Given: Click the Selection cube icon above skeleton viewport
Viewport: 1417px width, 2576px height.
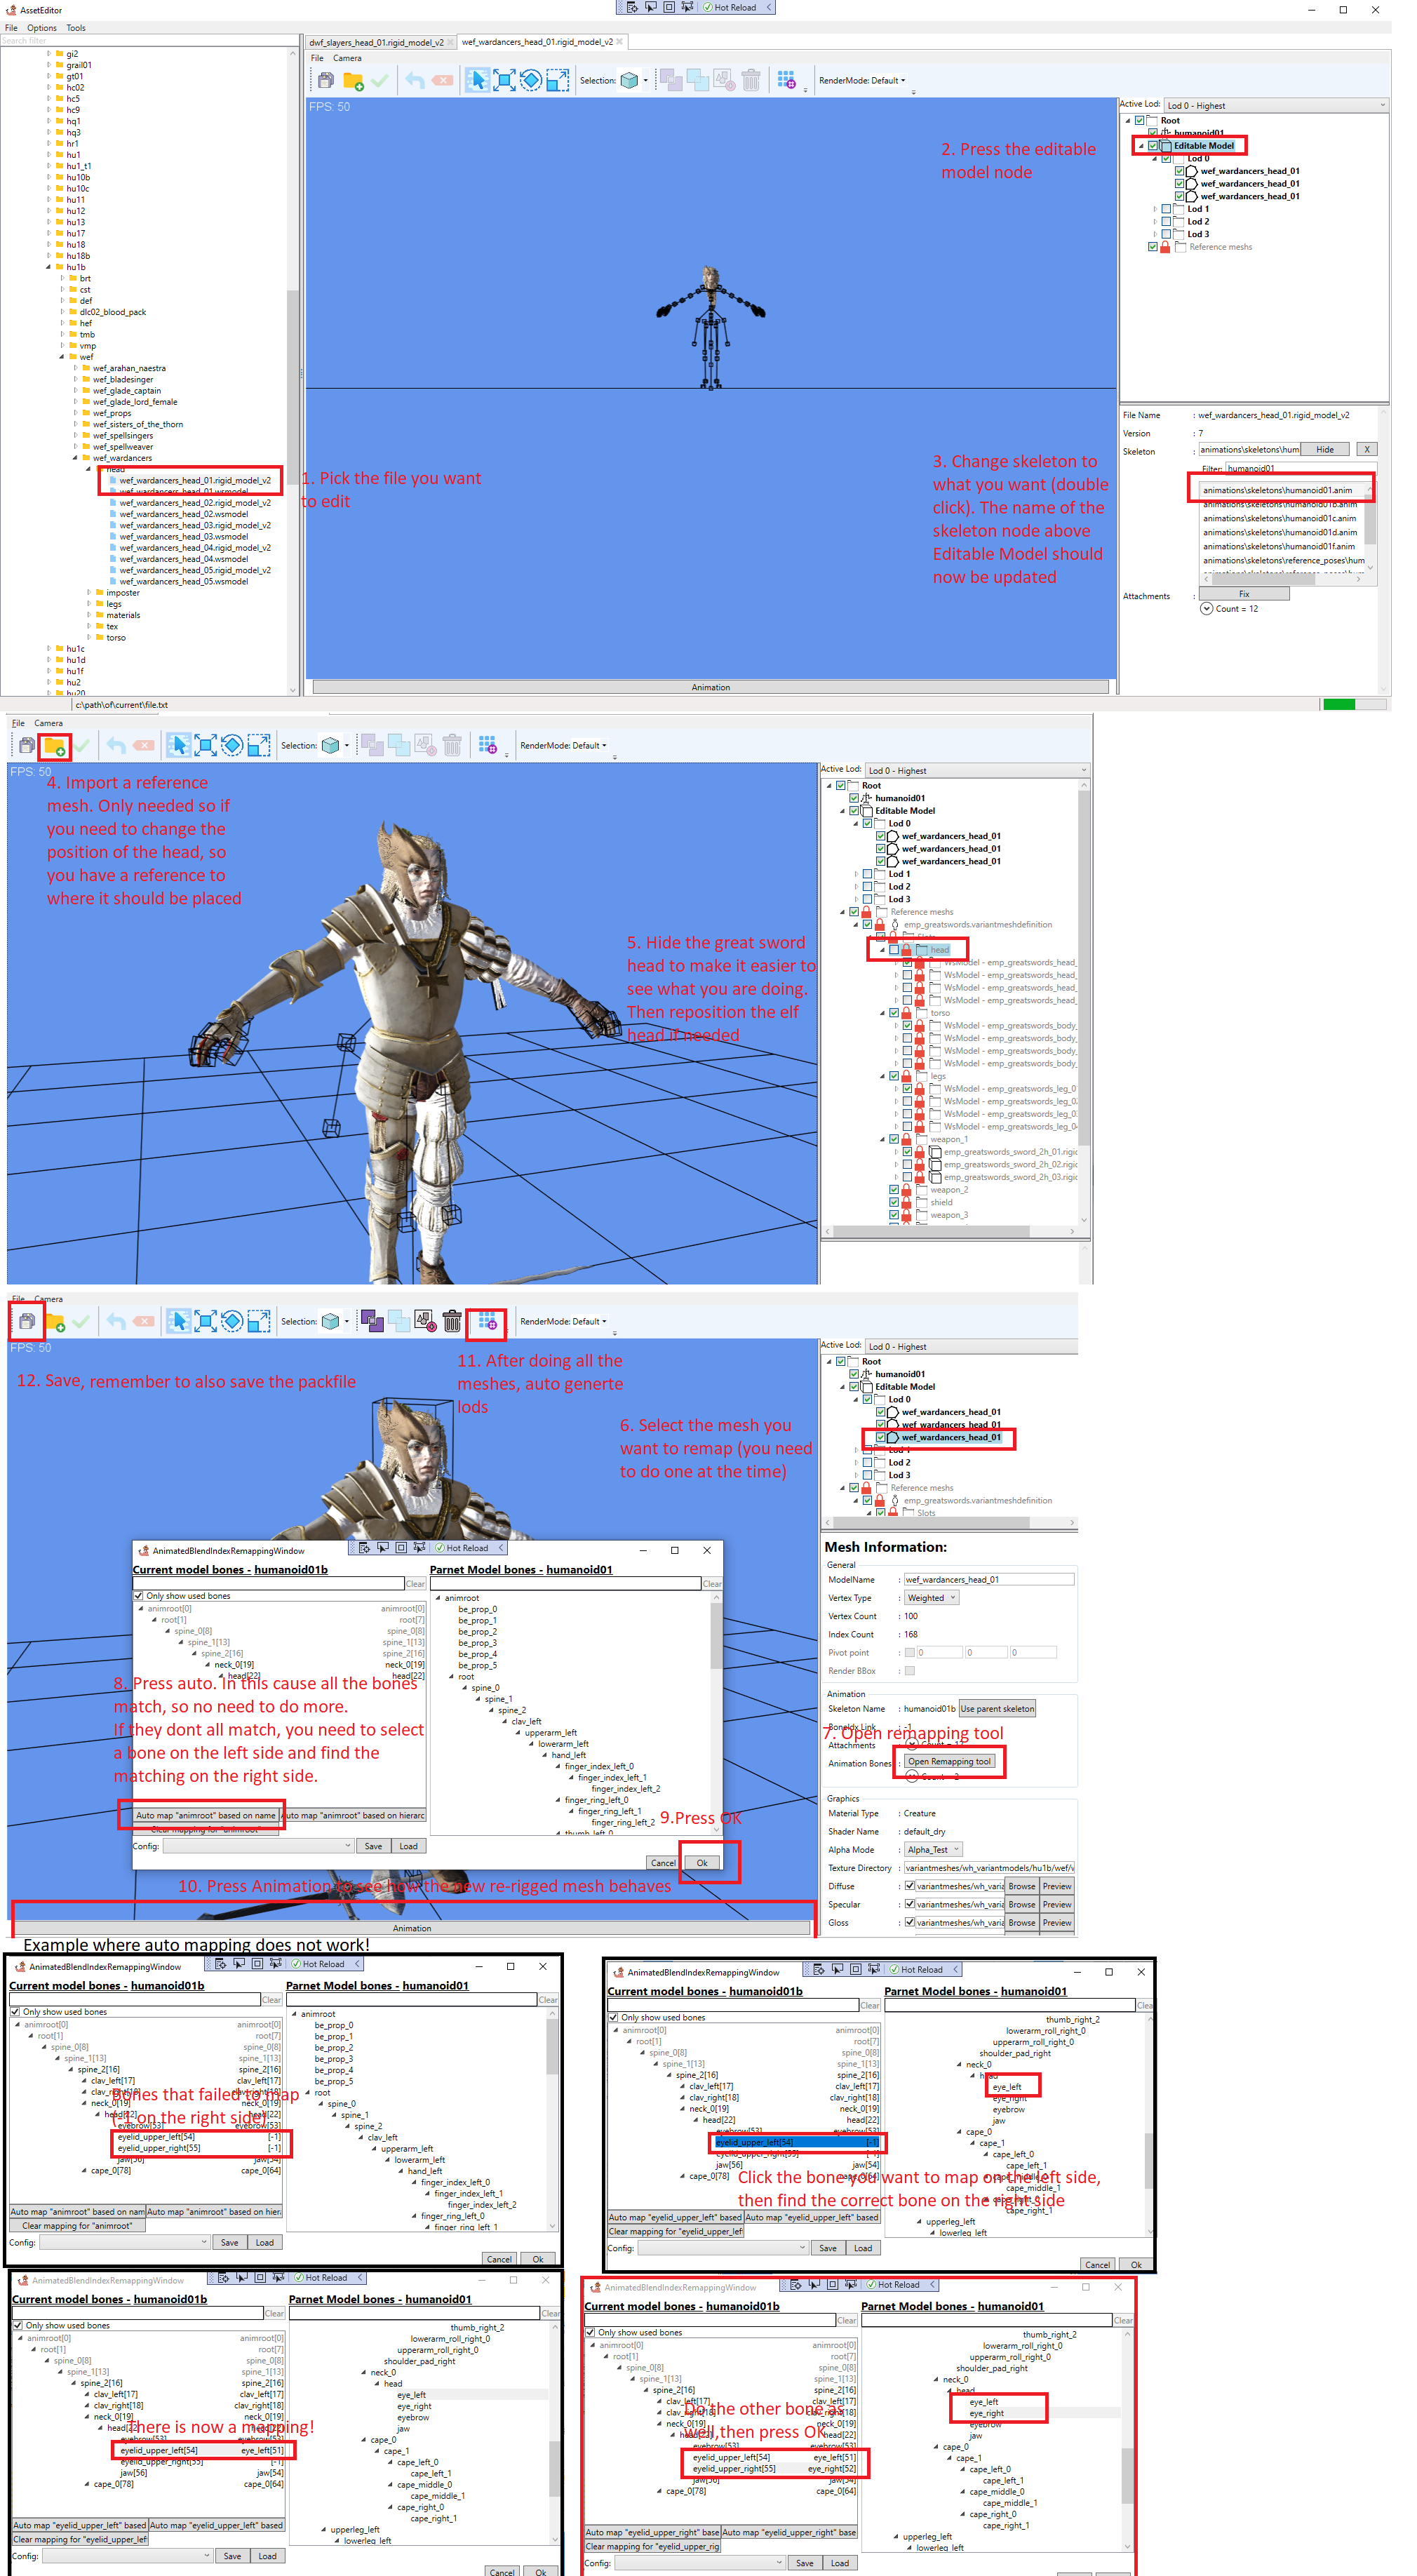Looking at the screenshot, I should coord(629,80).
